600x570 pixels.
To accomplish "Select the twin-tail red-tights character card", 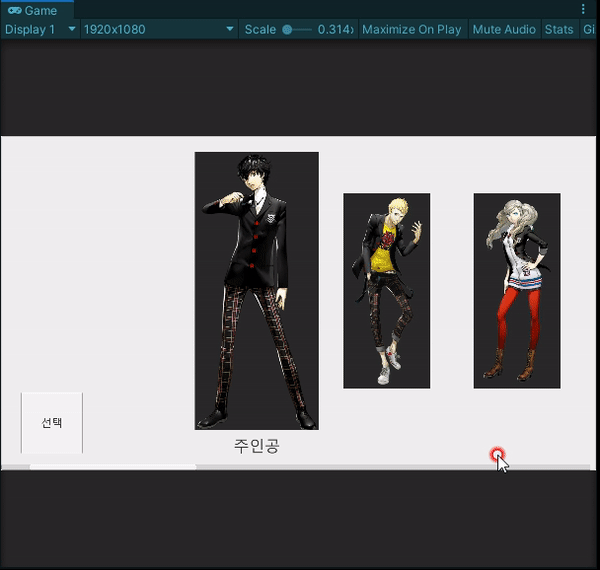I will (x=517, y=291).
